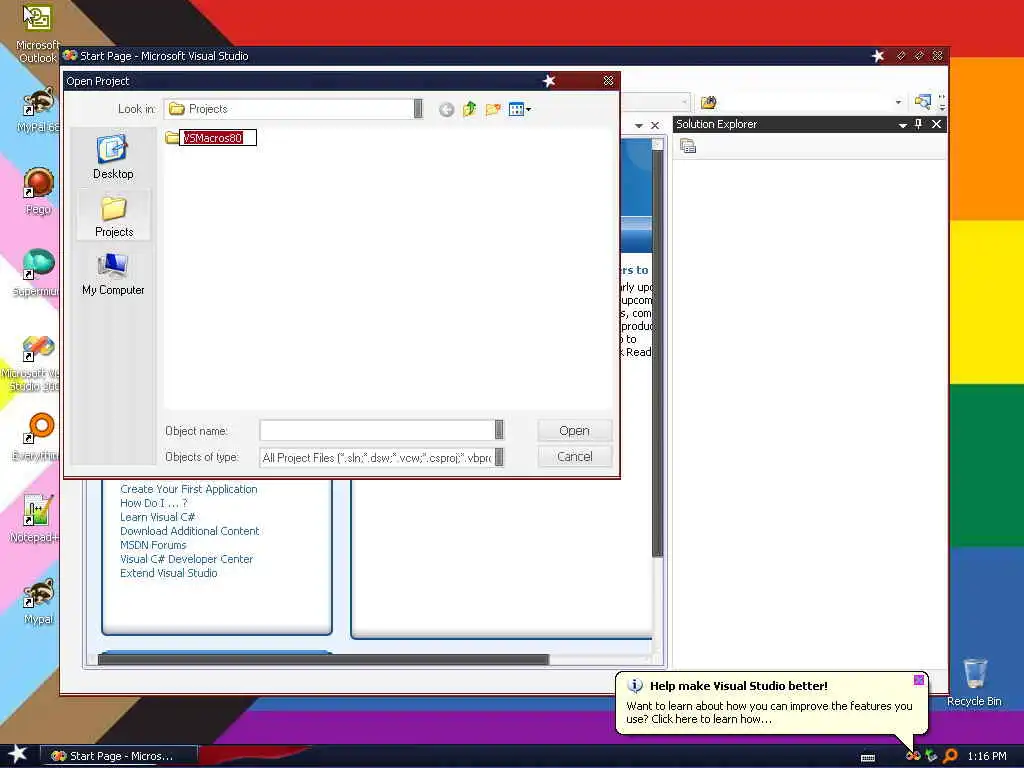Click the balloon text to learn how
Viewport: 1024px width, 768px height.
769,712
